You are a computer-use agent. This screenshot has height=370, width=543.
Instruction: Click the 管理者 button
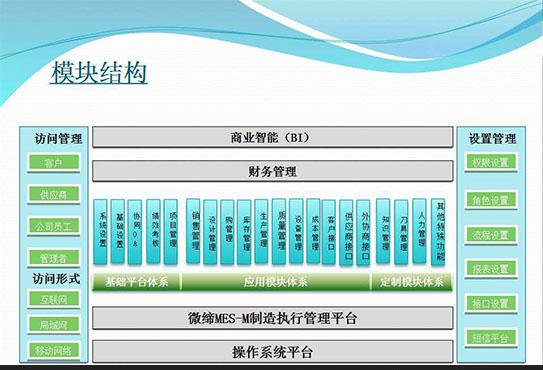[x=54, y=258]
